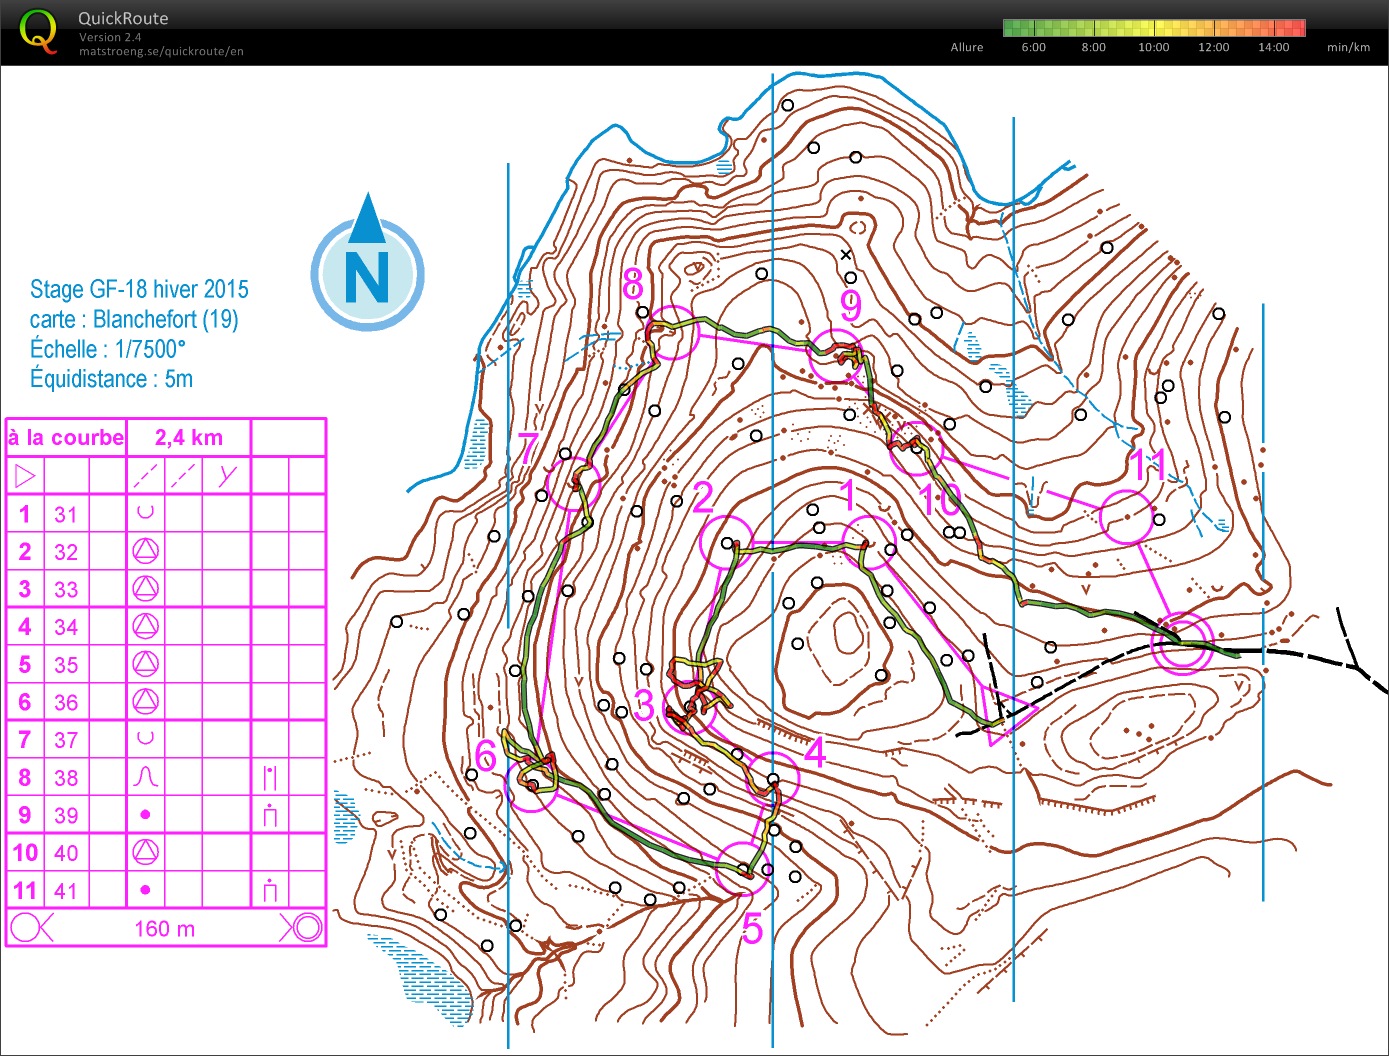Screen dimensions: 1389x1056
Task: Click the boulder symbol in table row 10
Action: (x=145, y=852)
